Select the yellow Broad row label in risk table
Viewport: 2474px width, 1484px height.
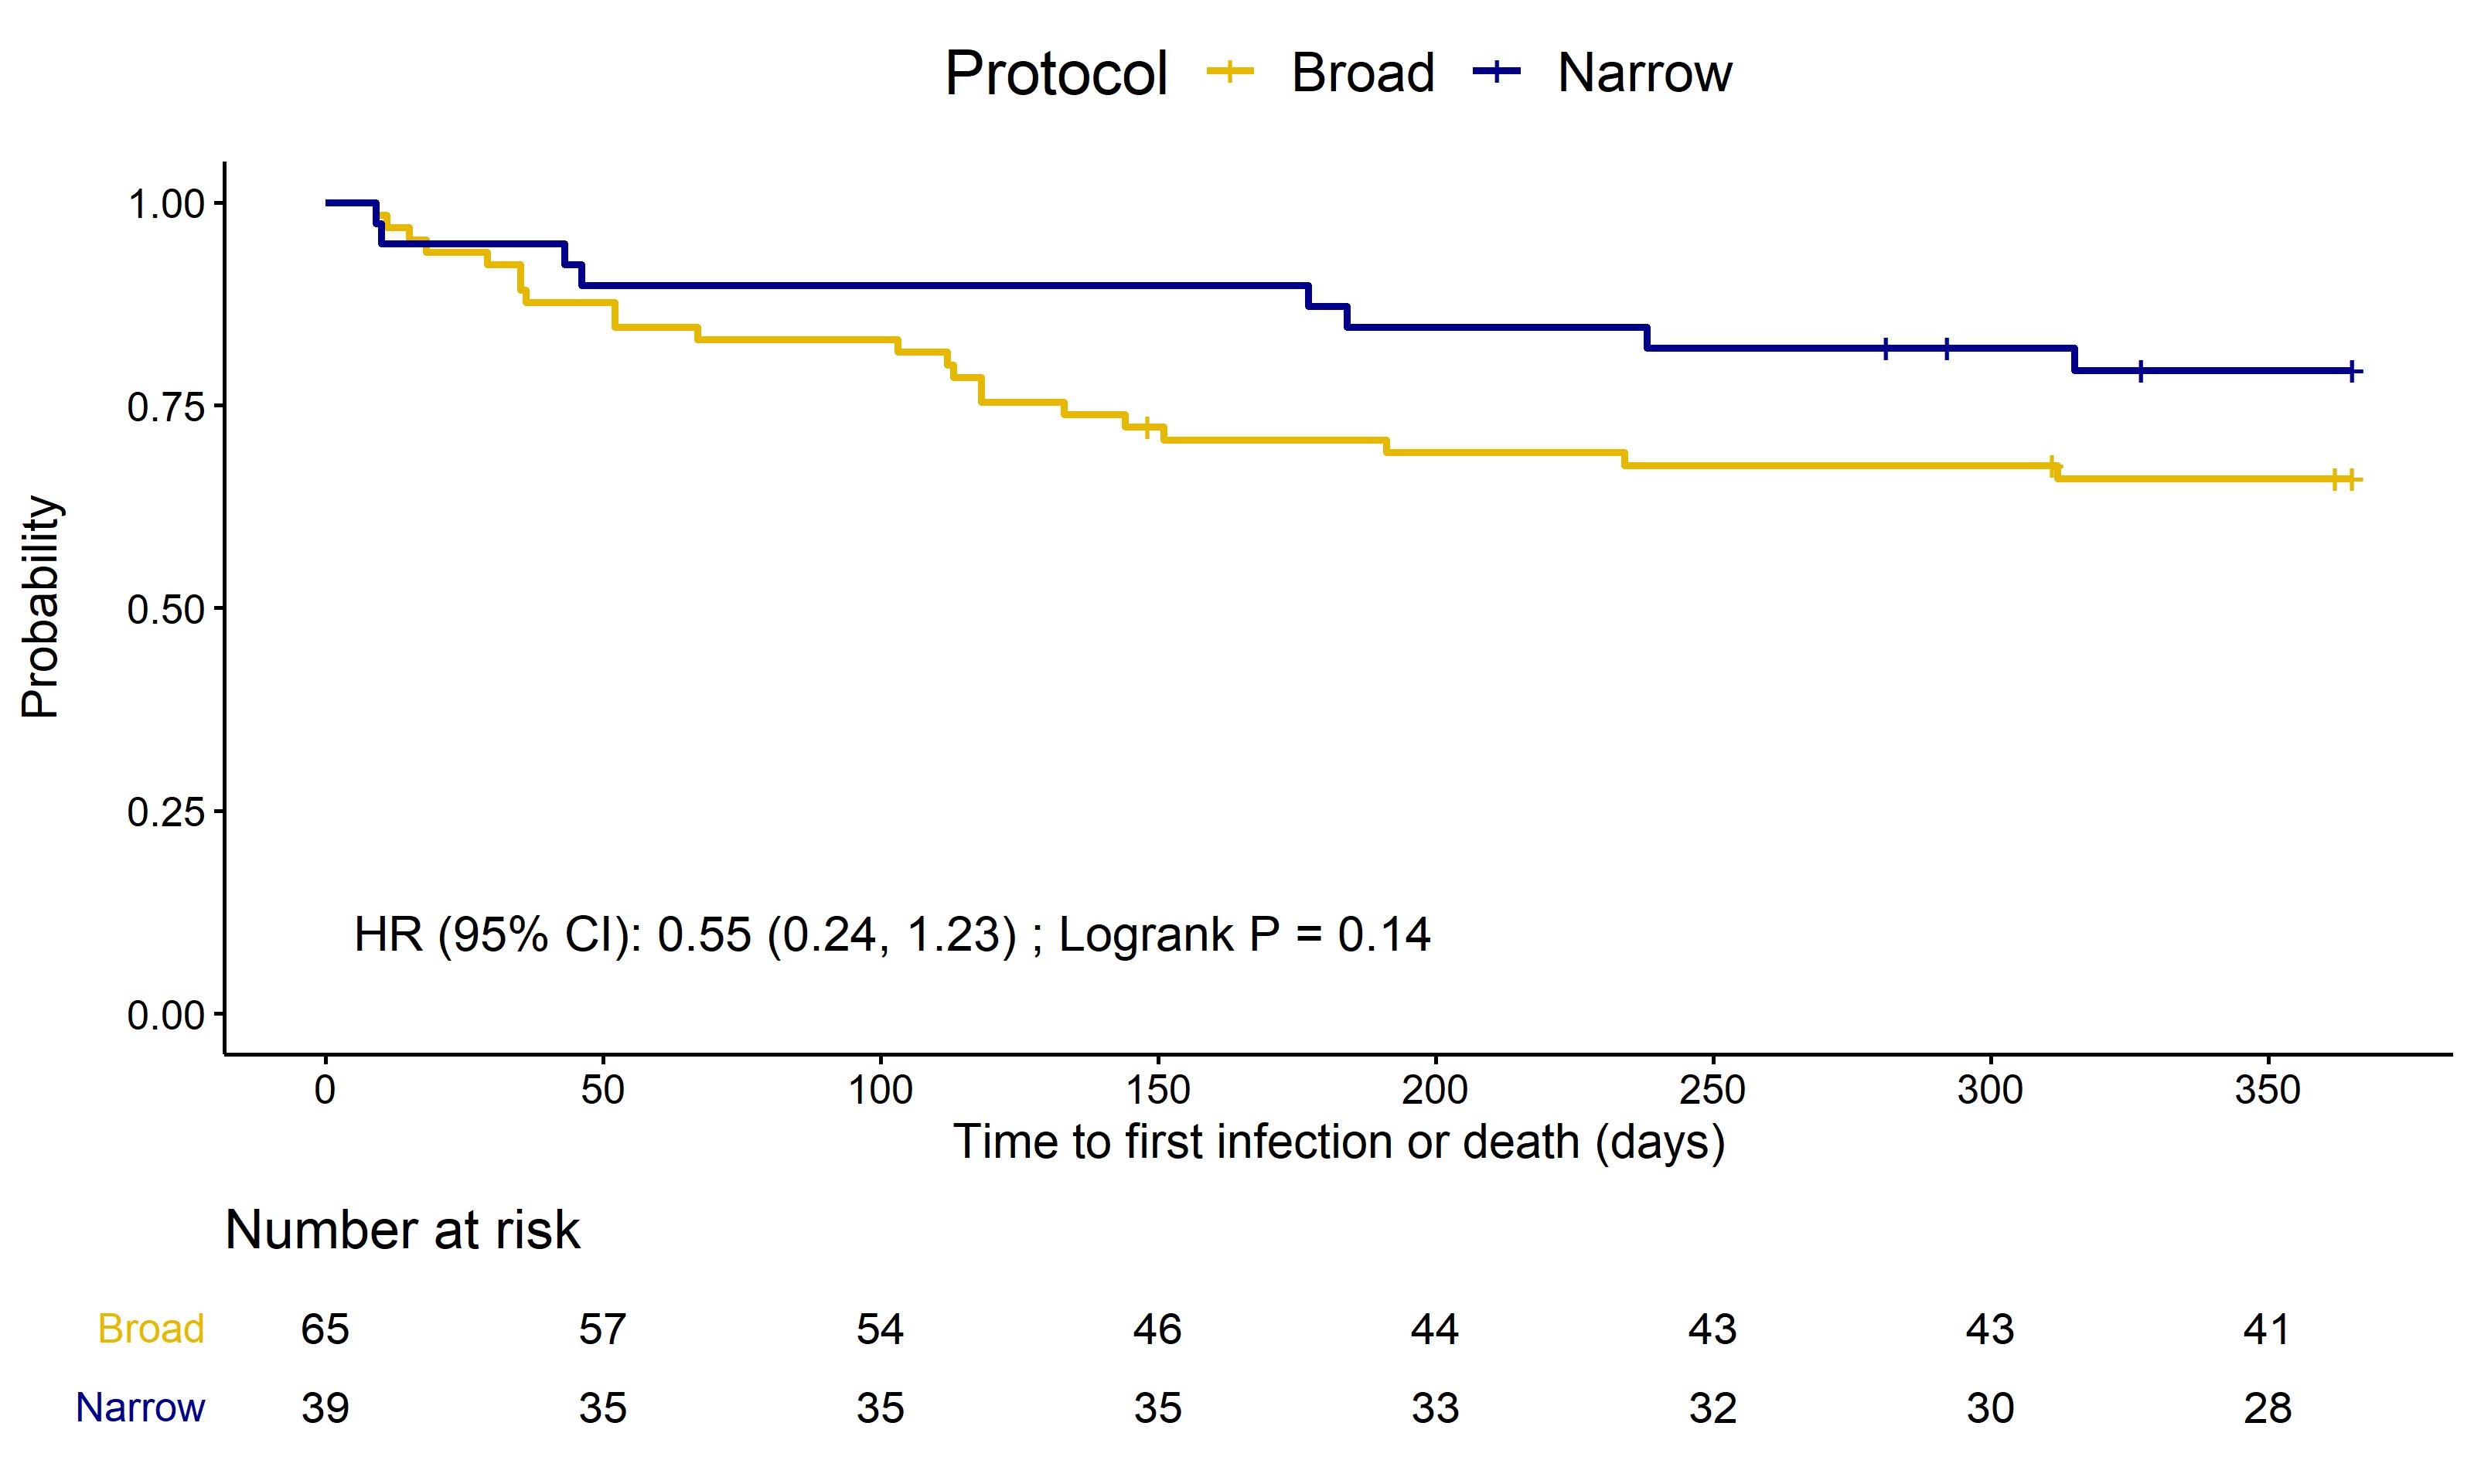click(x=151, y=1329)
